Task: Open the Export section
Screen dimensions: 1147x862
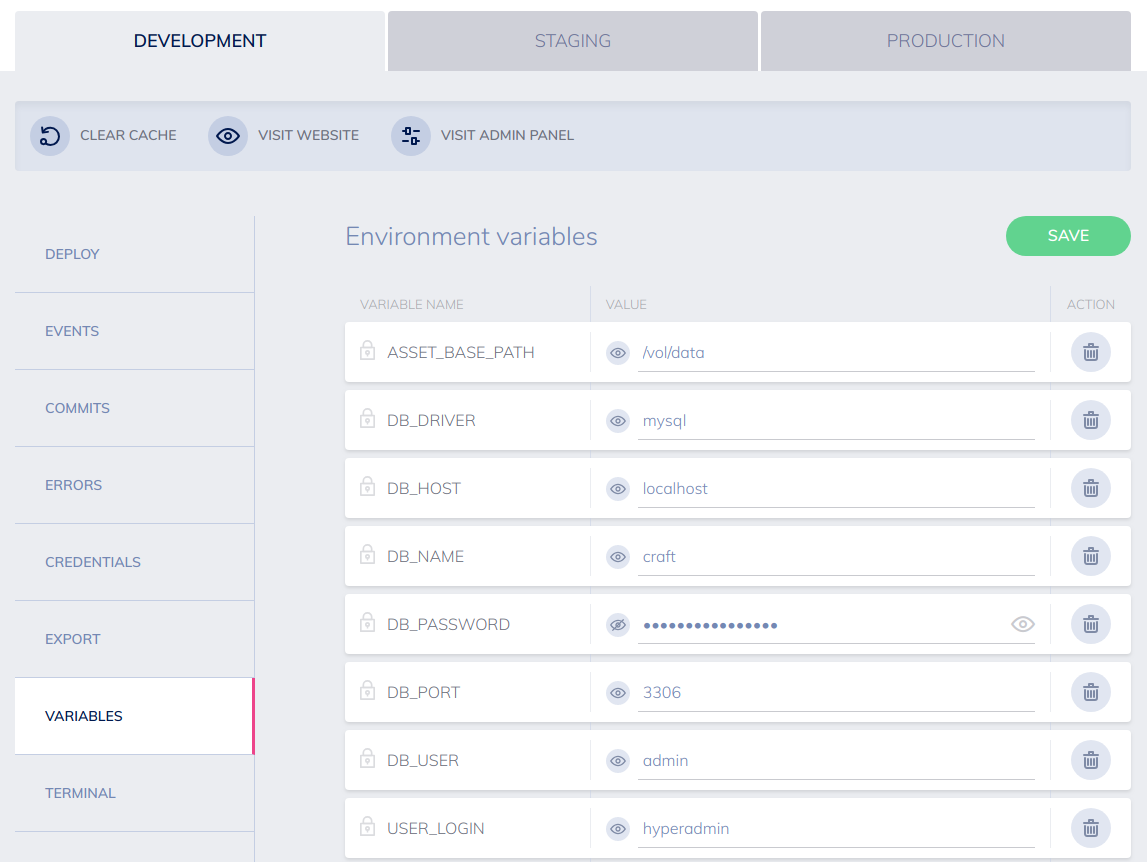Action: click(x=135, y=639)
